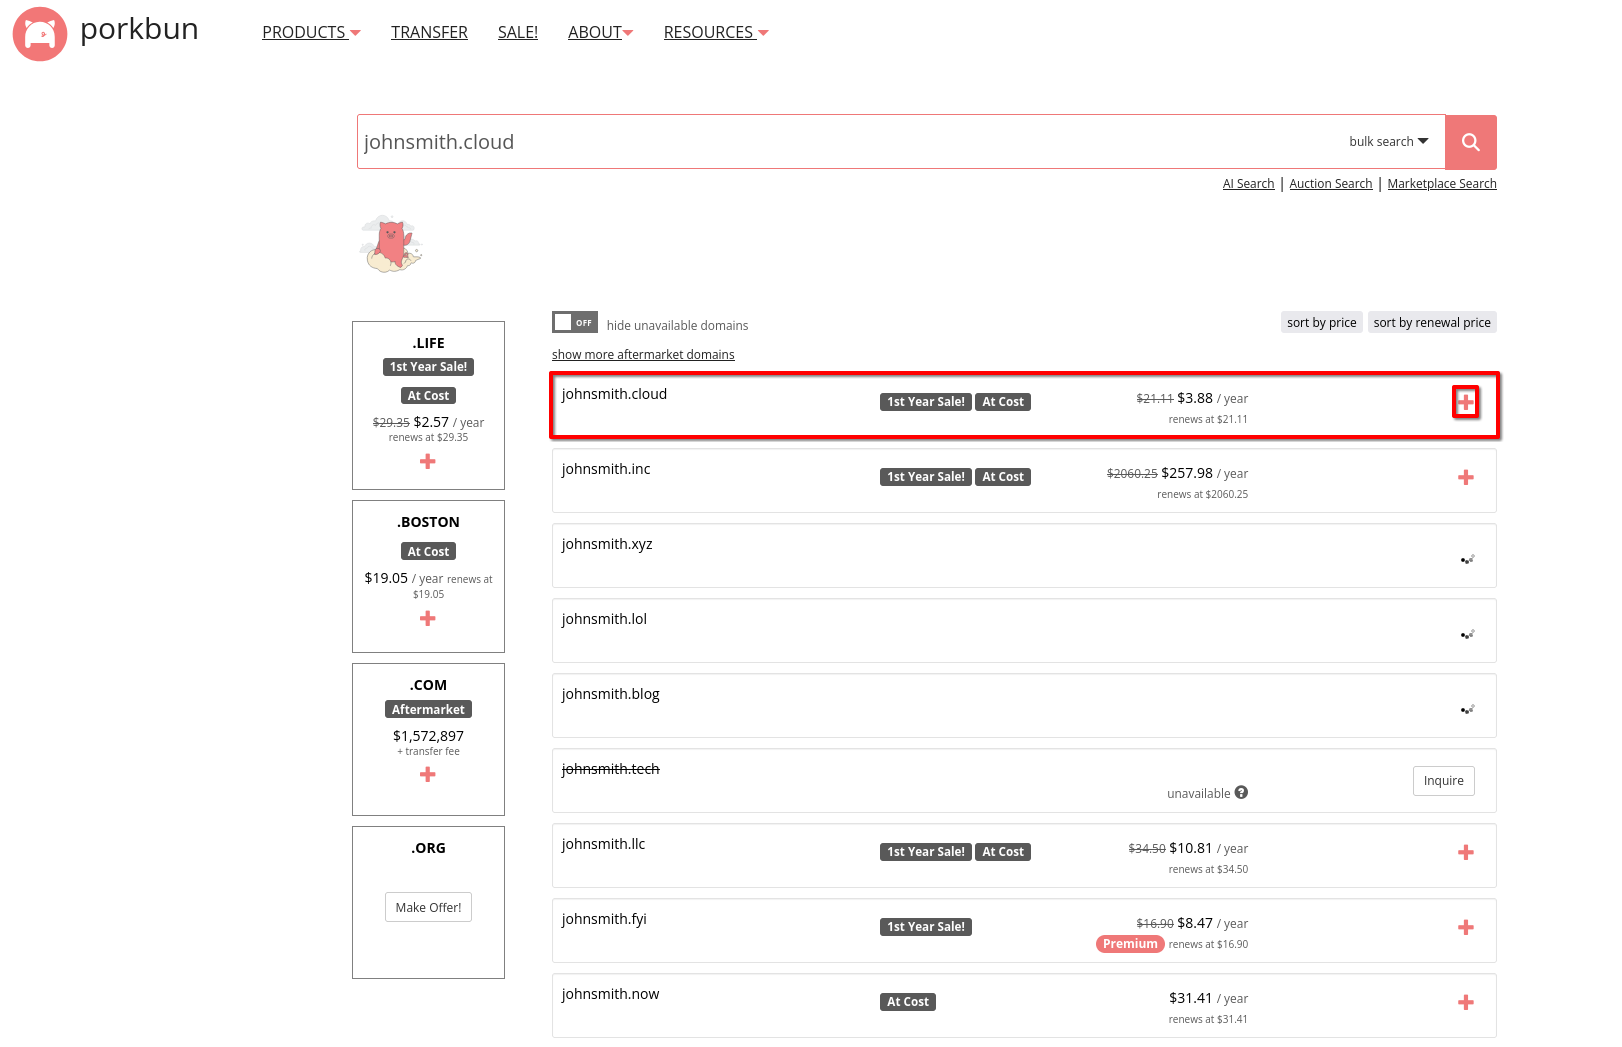Click the magnifying glass search button
This screenshot has height=1047, width=1622.
(1470, 142)
